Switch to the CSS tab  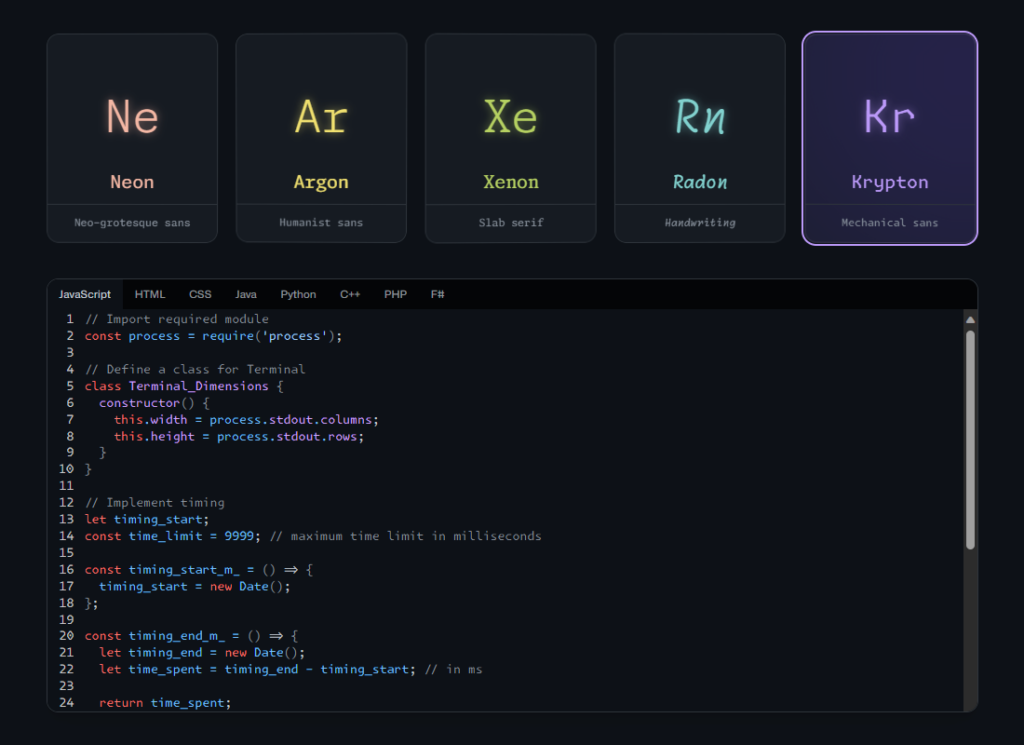(200, 294)
